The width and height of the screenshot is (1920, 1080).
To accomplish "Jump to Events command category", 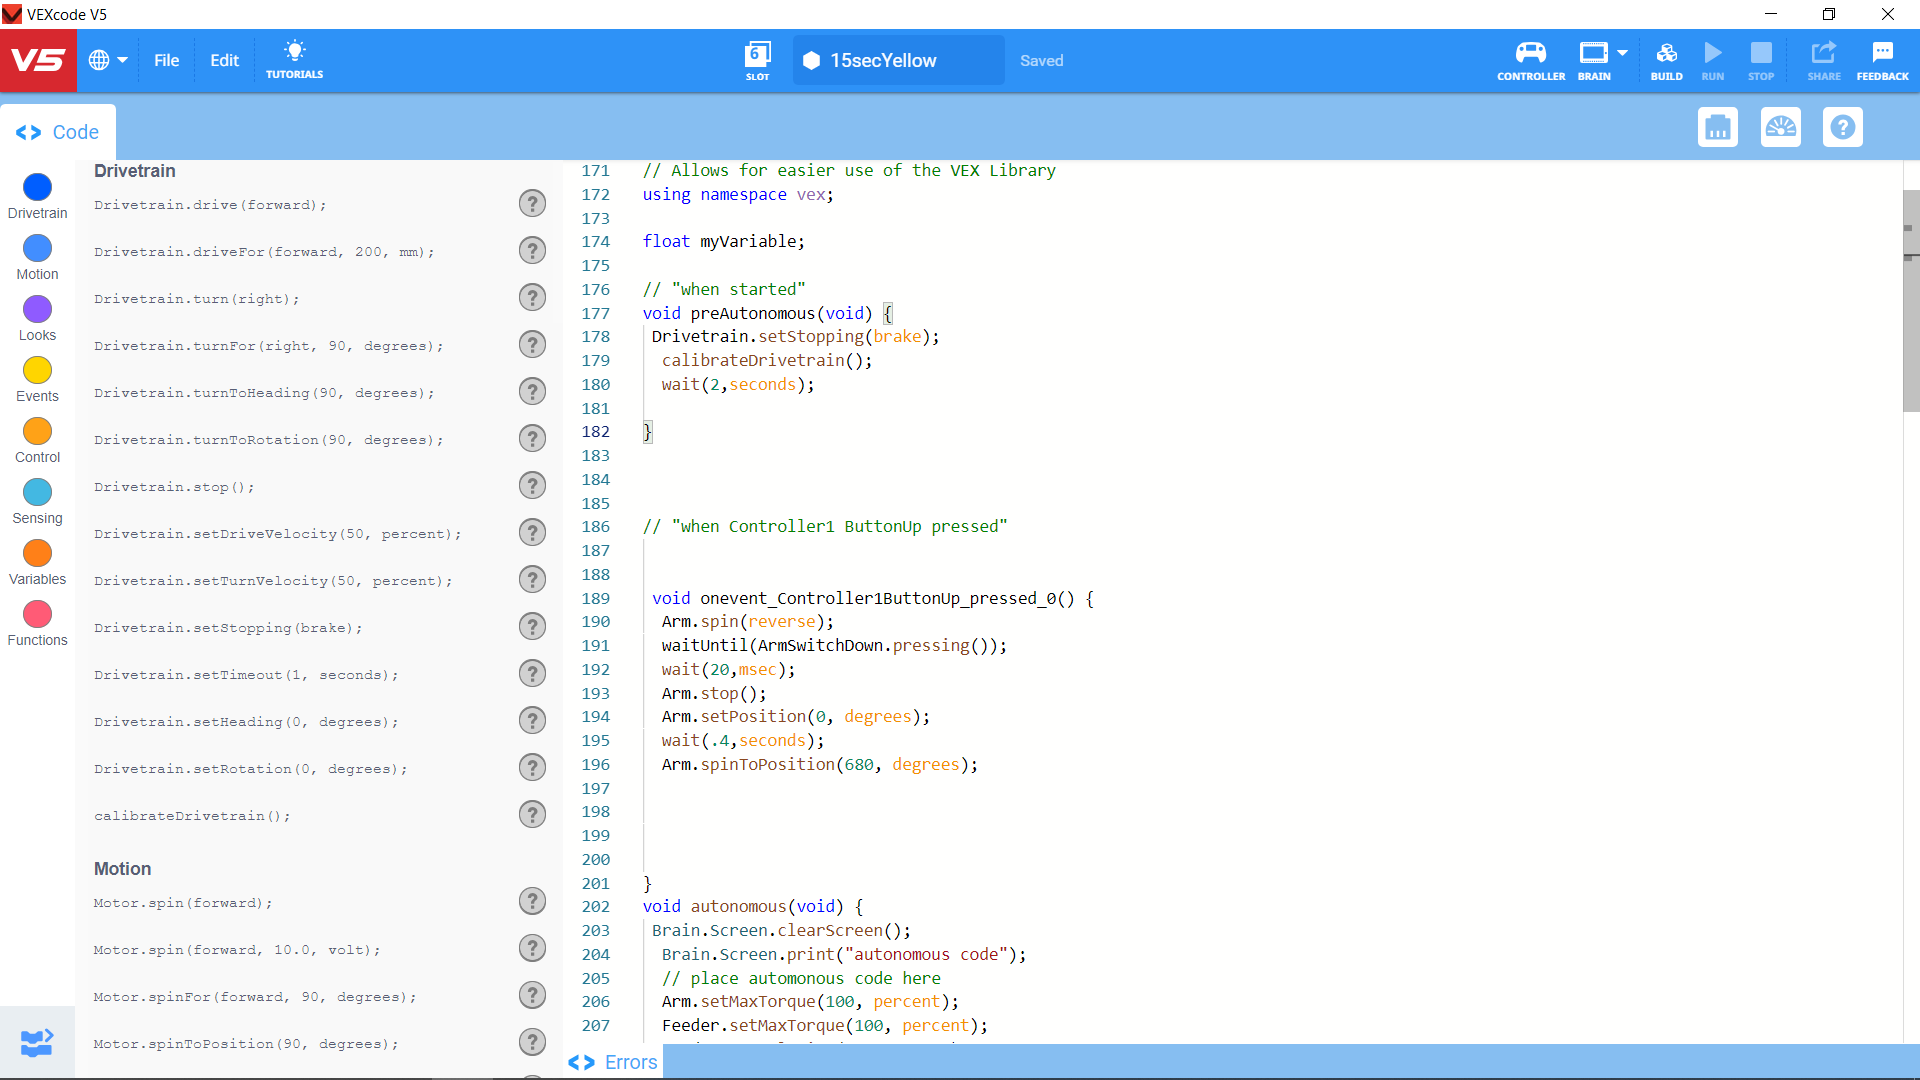I will pyautogui.click(x=37, y=380).
